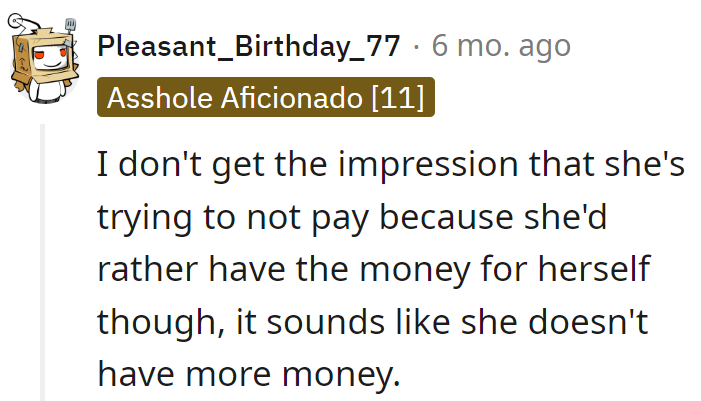The image size is (701, 401).
Task: Click the dot separator before the timestamp
Action: pyautogui.click(x=418, y=46)
